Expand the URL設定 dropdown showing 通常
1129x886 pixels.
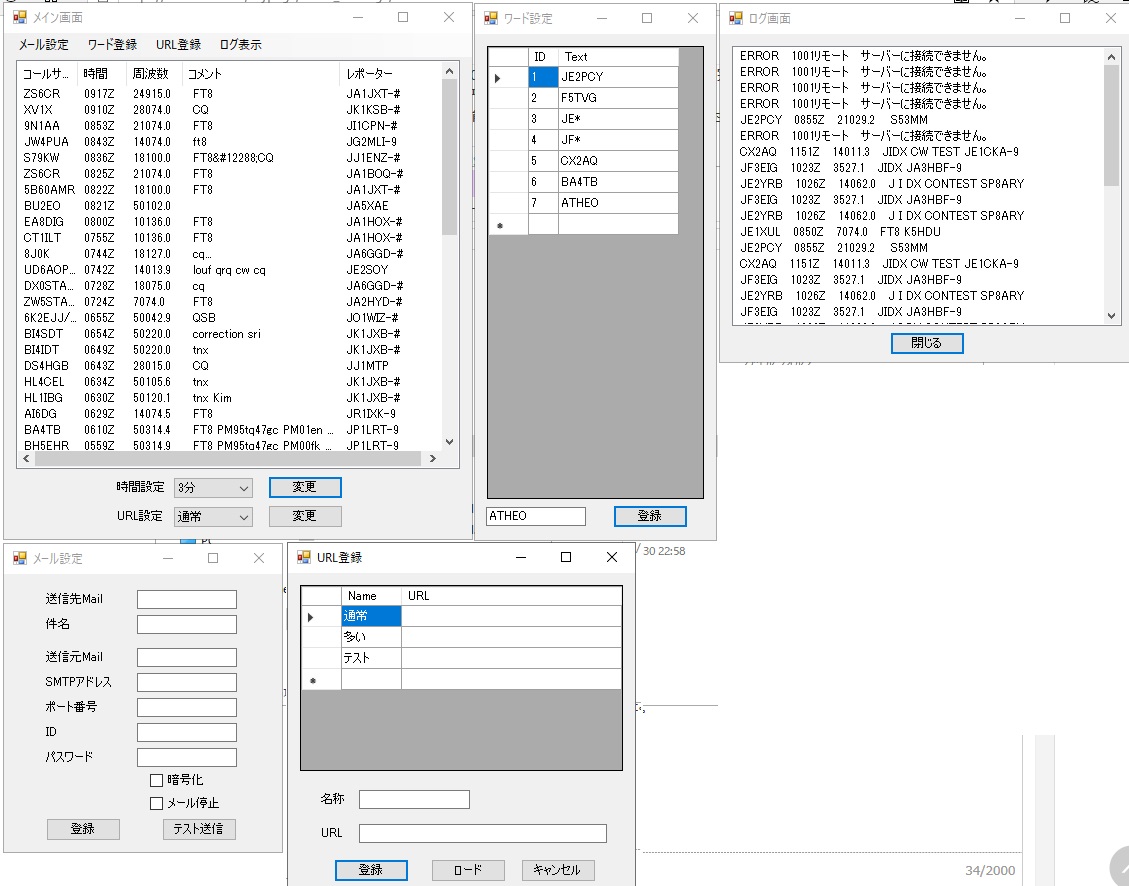click(x=213, y=517)
